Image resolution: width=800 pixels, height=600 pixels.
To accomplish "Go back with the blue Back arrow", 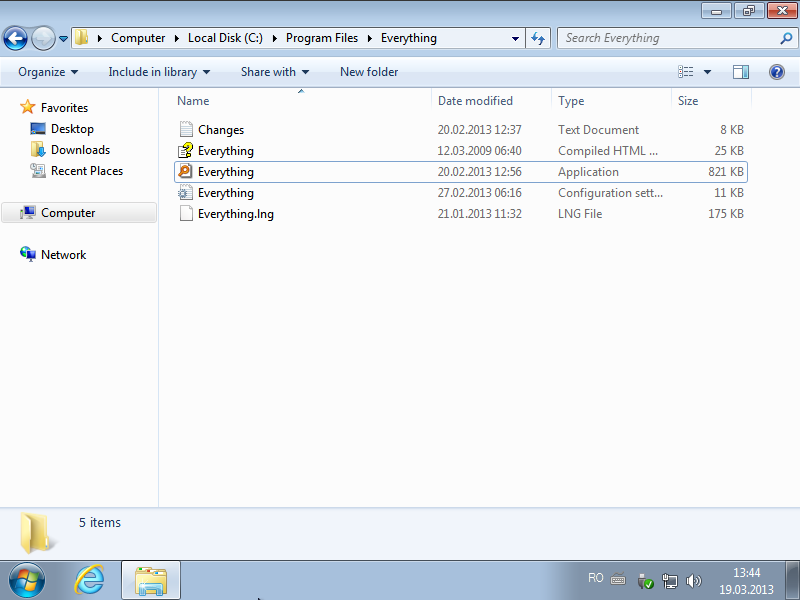I will (x=15, y=38).
